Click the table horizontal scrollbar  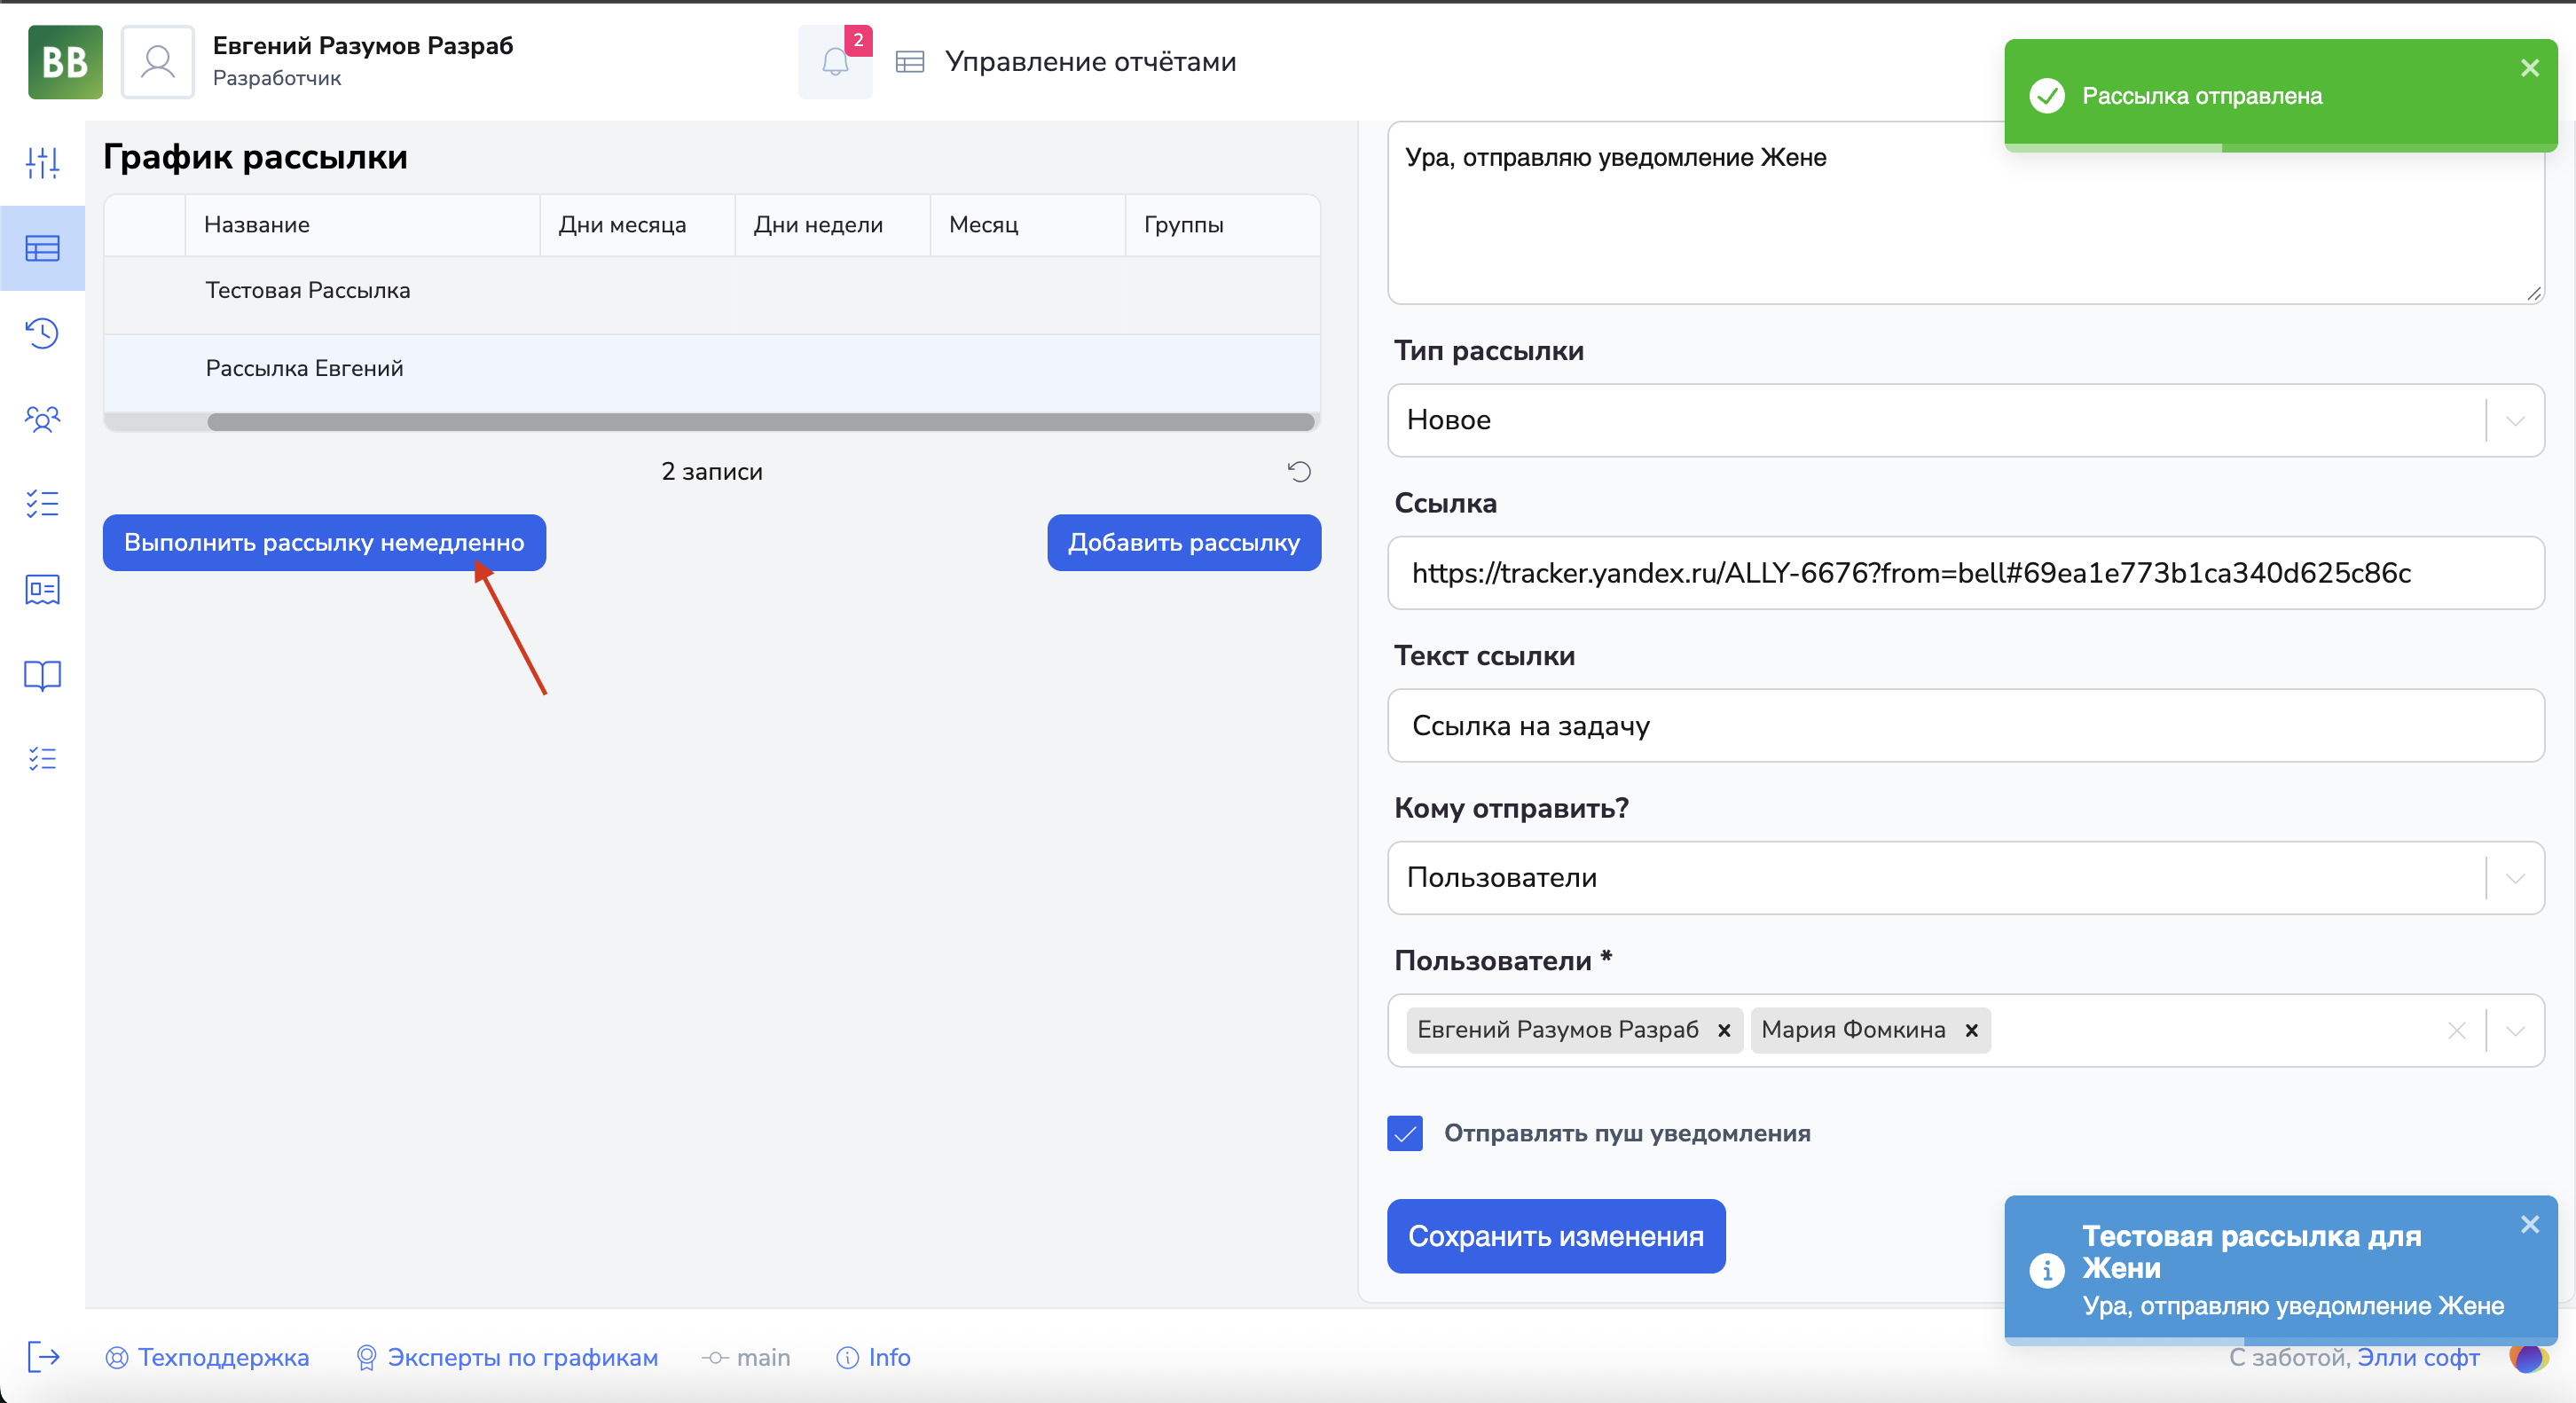[760, 422]
